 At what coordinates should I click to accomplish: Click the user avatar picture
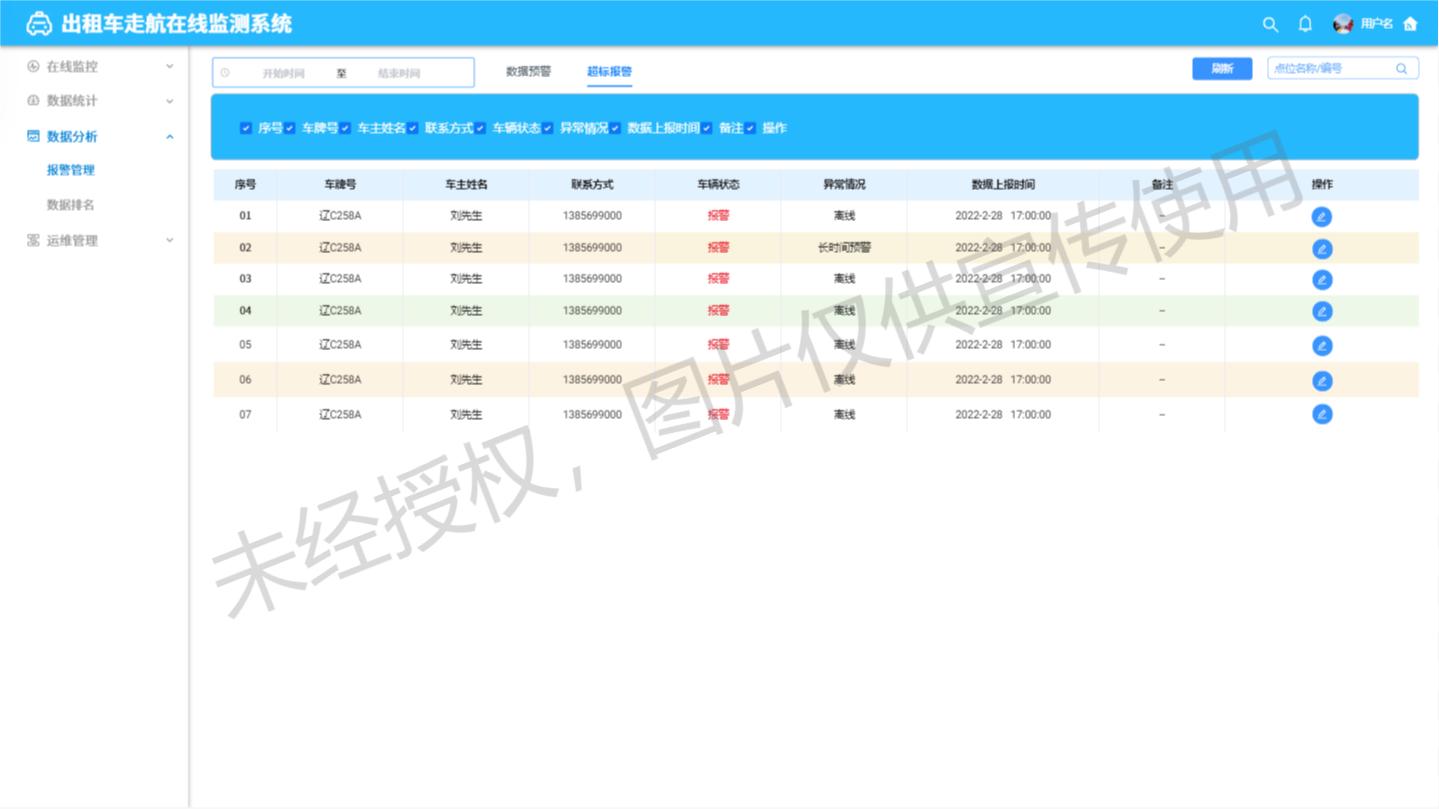point(1343,24)
